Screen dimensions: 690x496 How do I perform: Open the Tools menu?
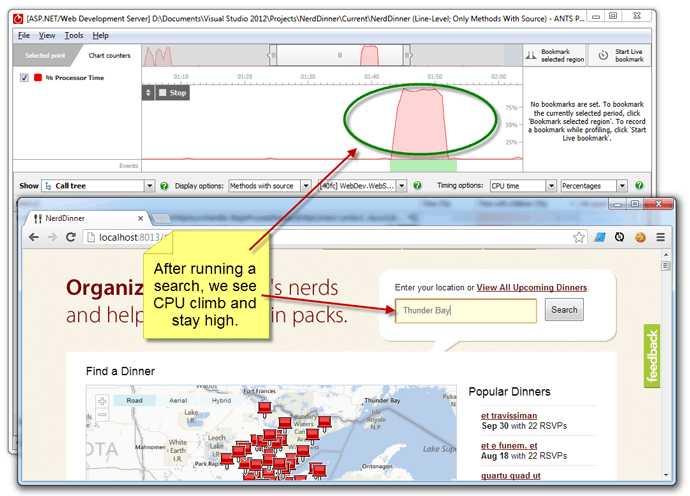point(74,35)
